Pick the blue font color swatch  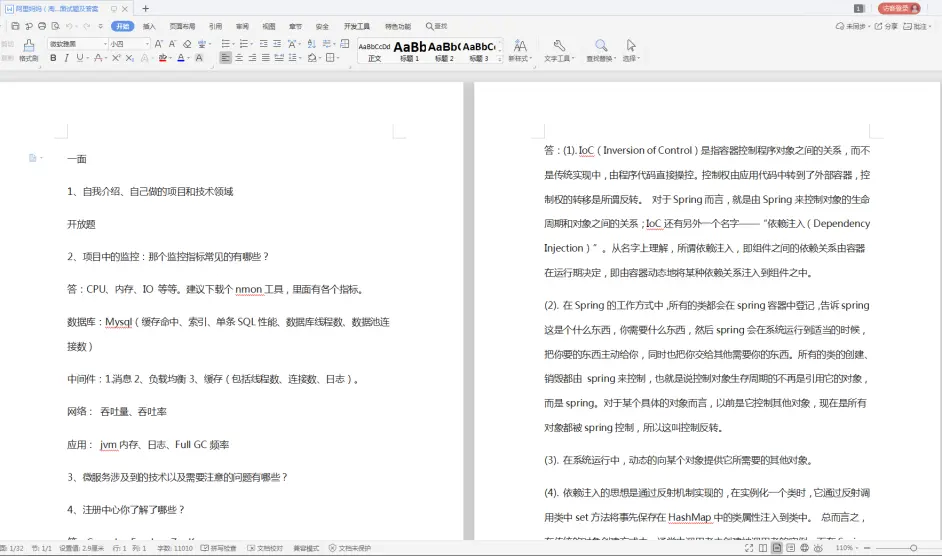pos(180,58)
